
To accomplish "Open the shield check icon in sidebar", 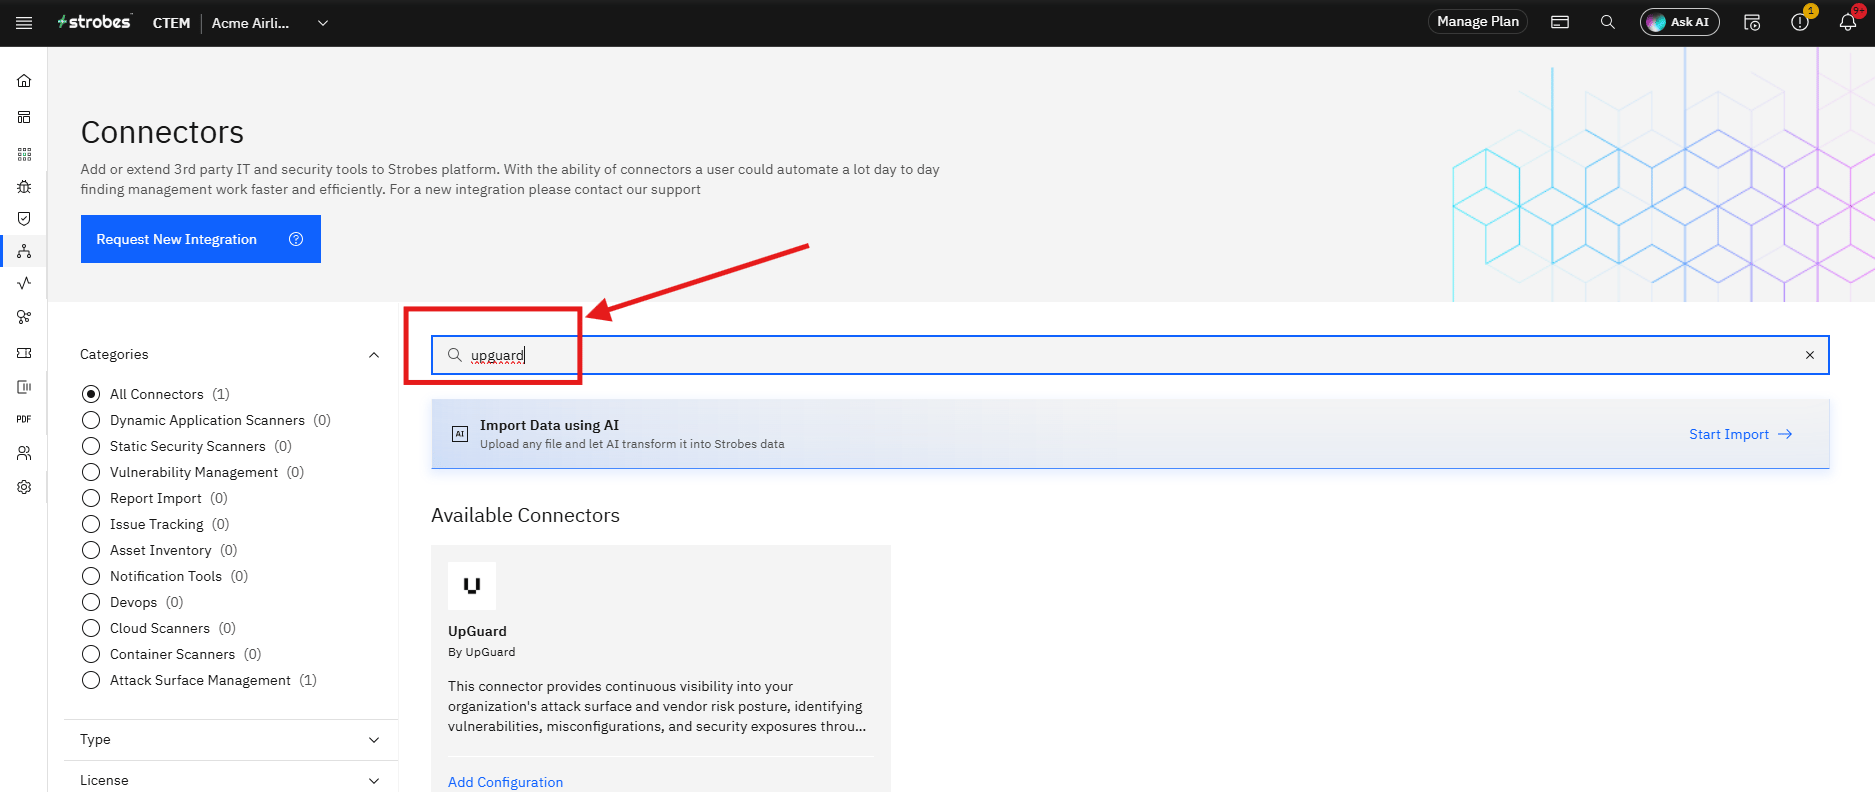I will click(x=24, y=219).
